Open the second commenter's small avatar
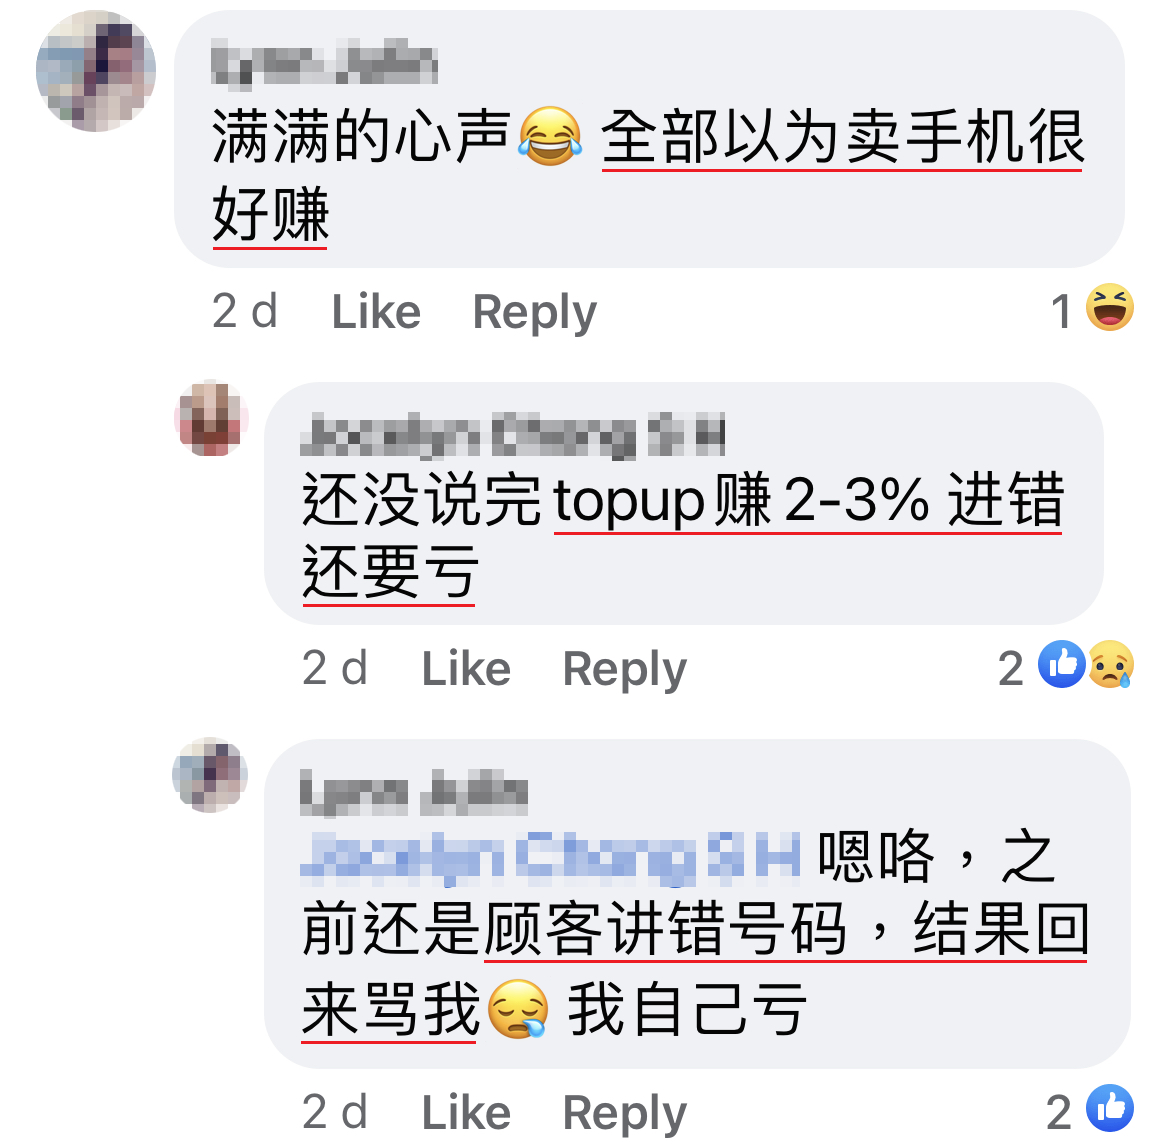Screen dimensions: 1170x1147 click(x=211, y=418)
